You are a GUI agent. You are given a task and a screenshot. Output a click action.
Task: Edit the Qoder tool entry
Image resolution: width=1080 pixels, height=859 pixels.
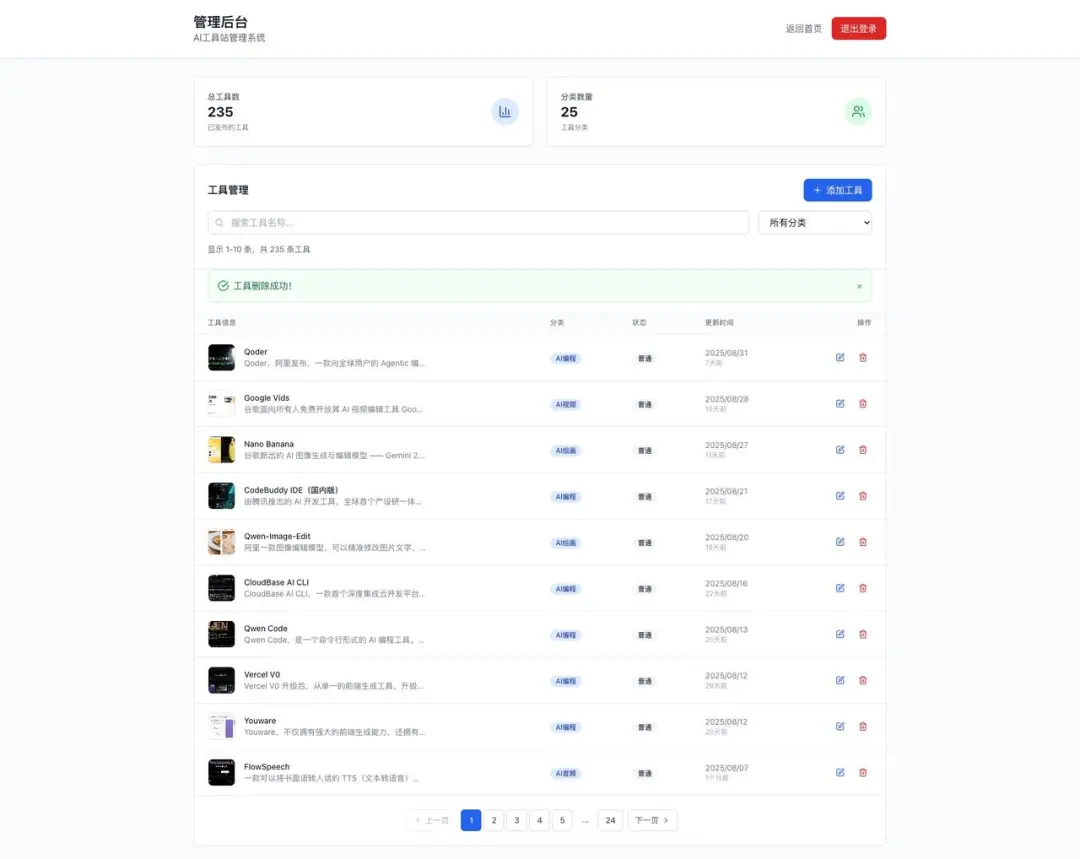point(840,358)
